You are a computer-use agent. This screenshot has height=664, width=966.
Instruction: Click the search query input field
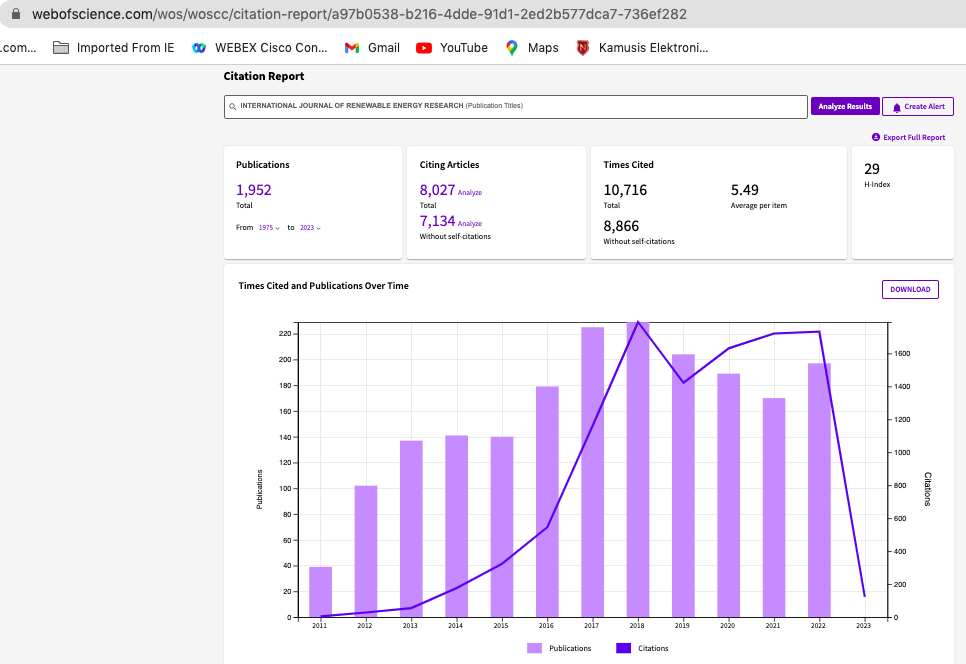(516, 107)
